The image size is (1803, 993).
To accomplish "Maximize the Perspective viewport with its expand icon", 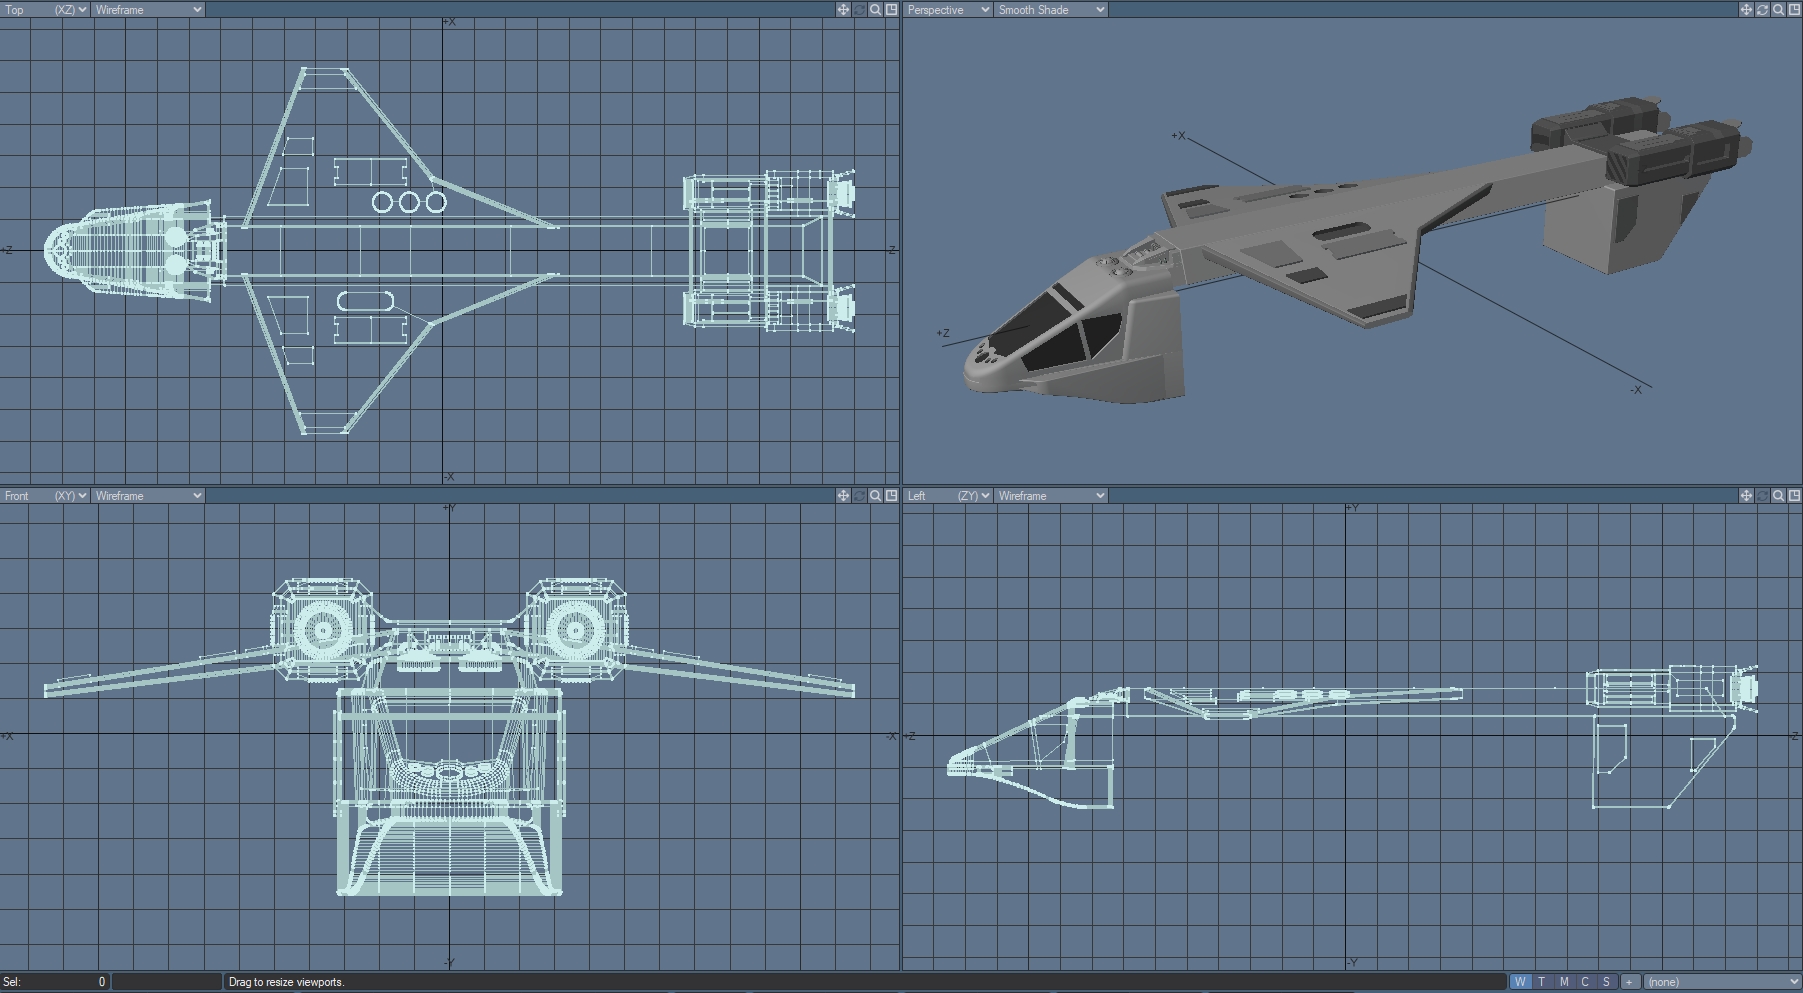I will pos(1794,10).
